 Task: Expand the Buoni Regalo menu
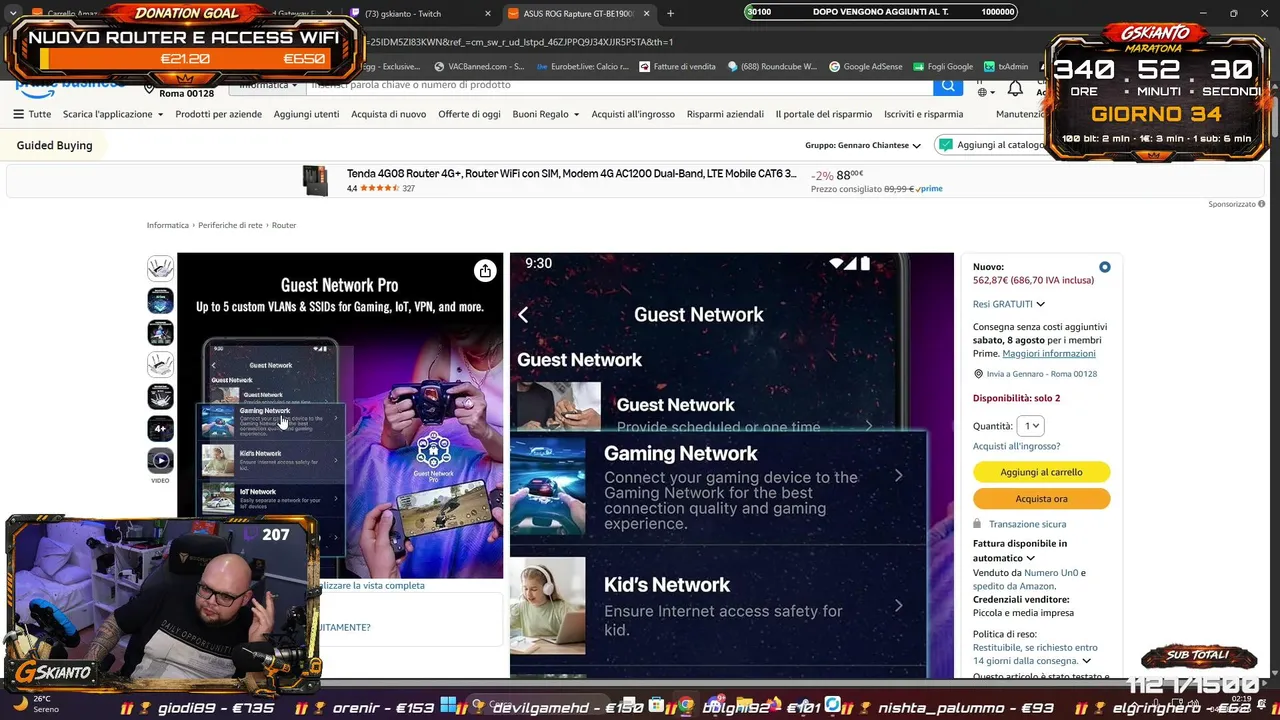[546, 114]
